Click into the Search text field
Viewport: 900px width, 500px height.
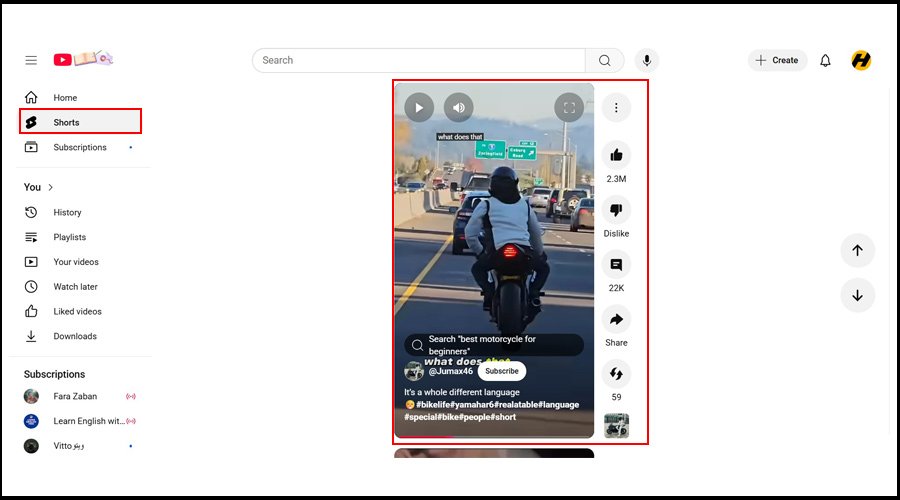(420, 60)
